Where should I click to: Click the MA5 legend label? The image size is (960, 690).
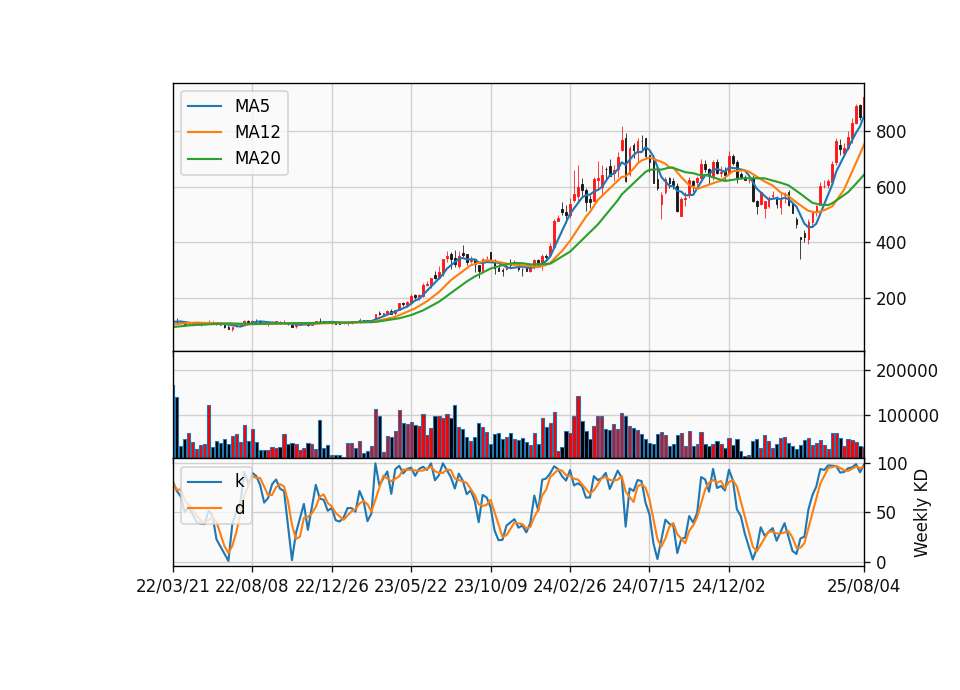pos(252,106)
